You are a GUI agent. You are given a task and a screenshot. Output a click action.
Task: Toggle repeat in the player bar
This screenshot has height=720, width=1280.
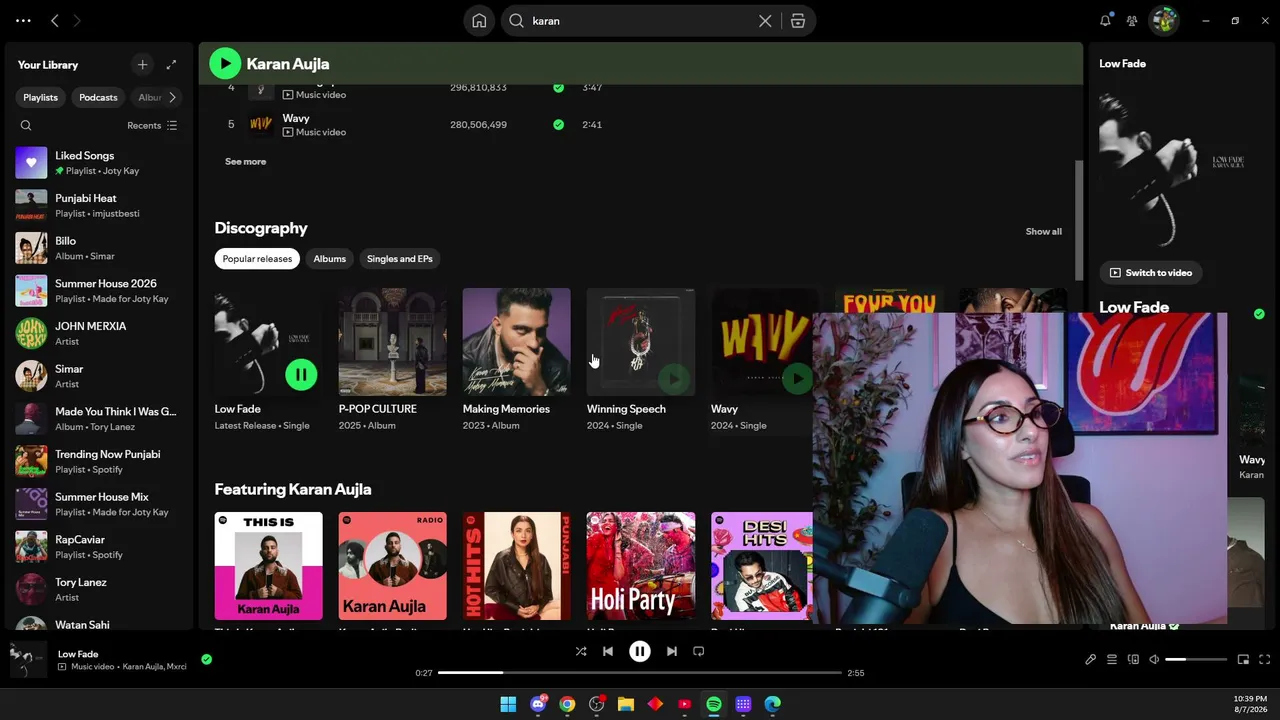point(699,651)
